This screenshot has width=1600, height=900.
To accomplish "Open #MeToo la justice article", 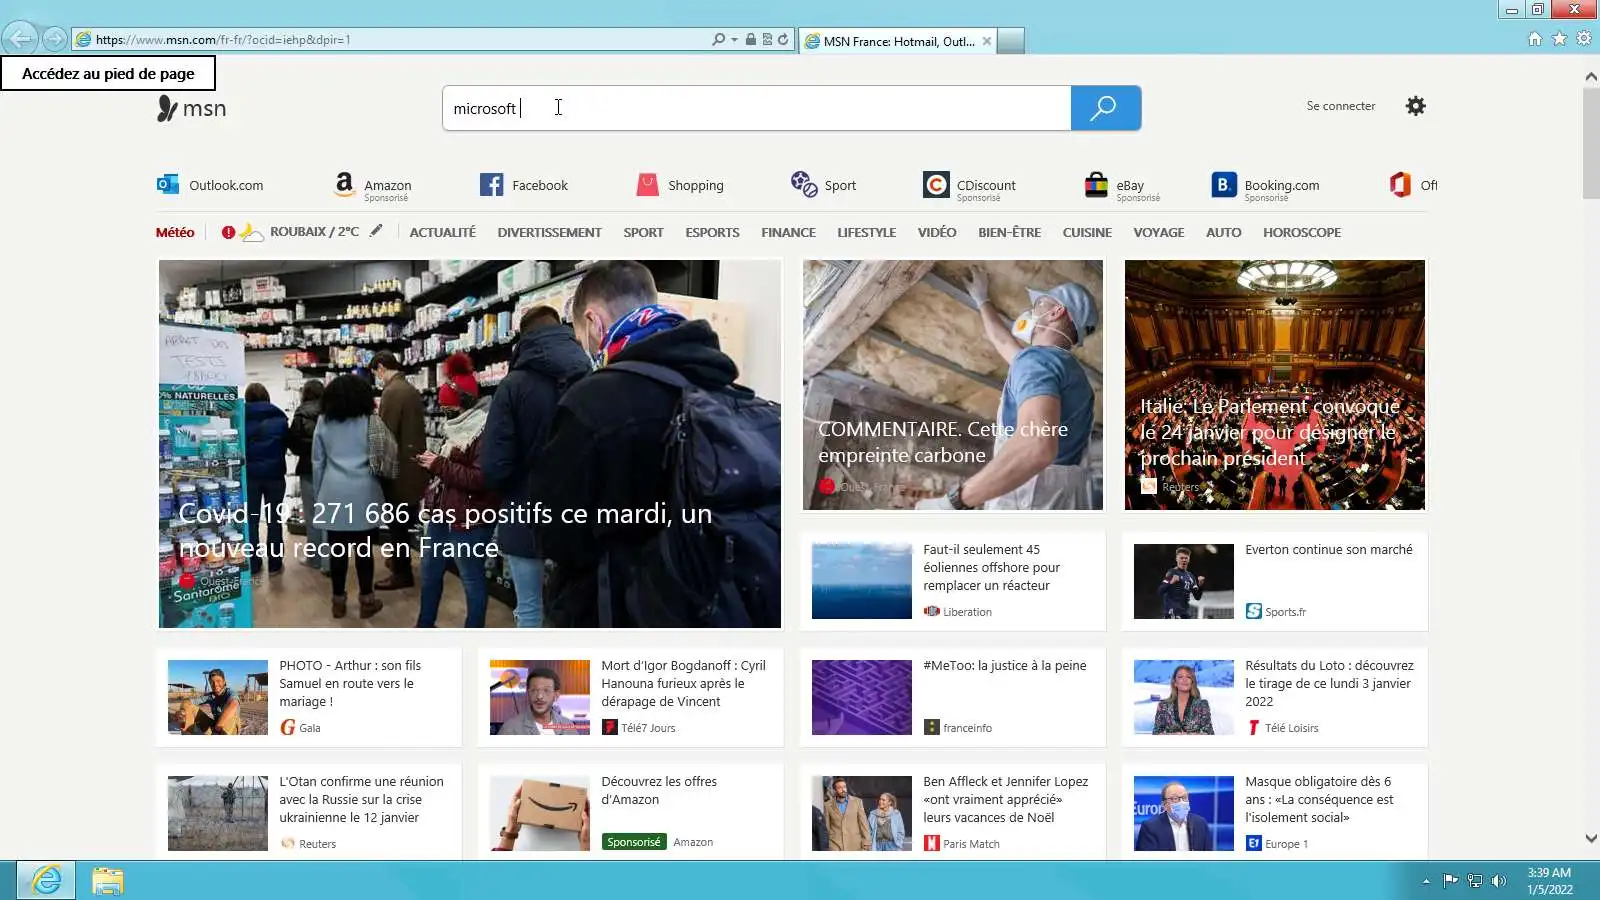I will click(x=952, y=697).
